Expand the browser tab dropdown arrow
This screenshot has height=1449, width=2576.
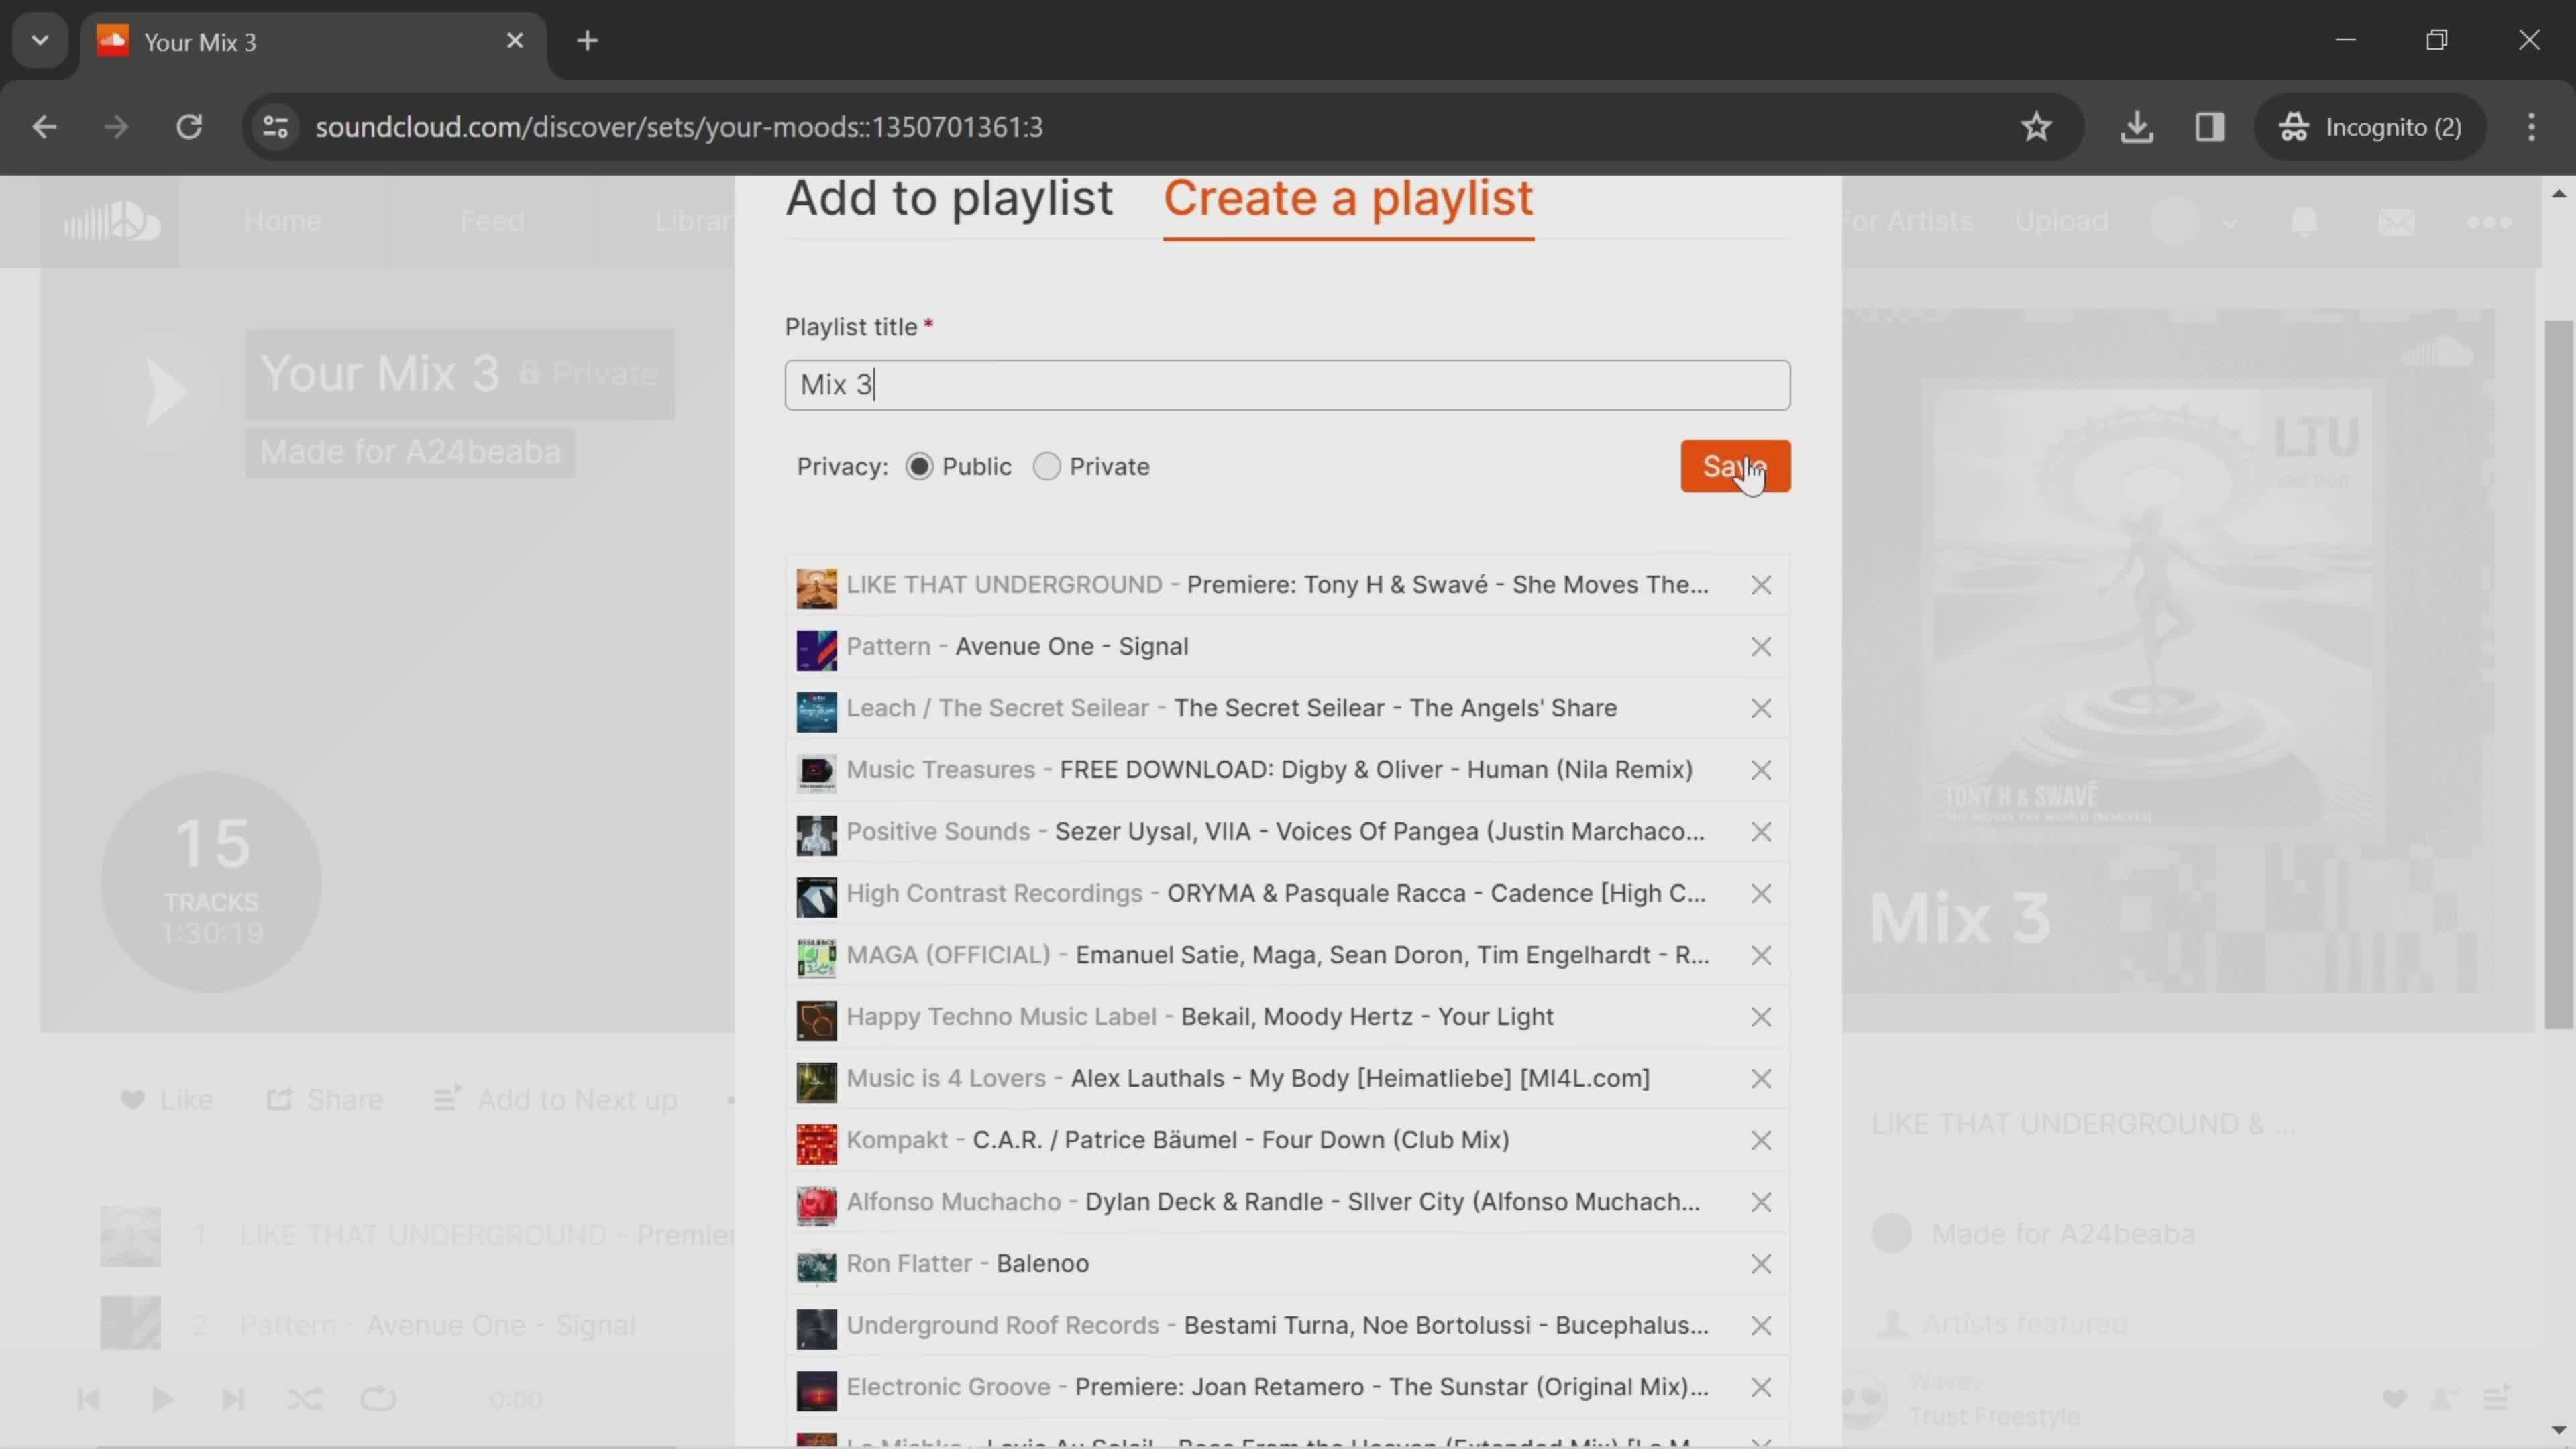coord(39,39)
